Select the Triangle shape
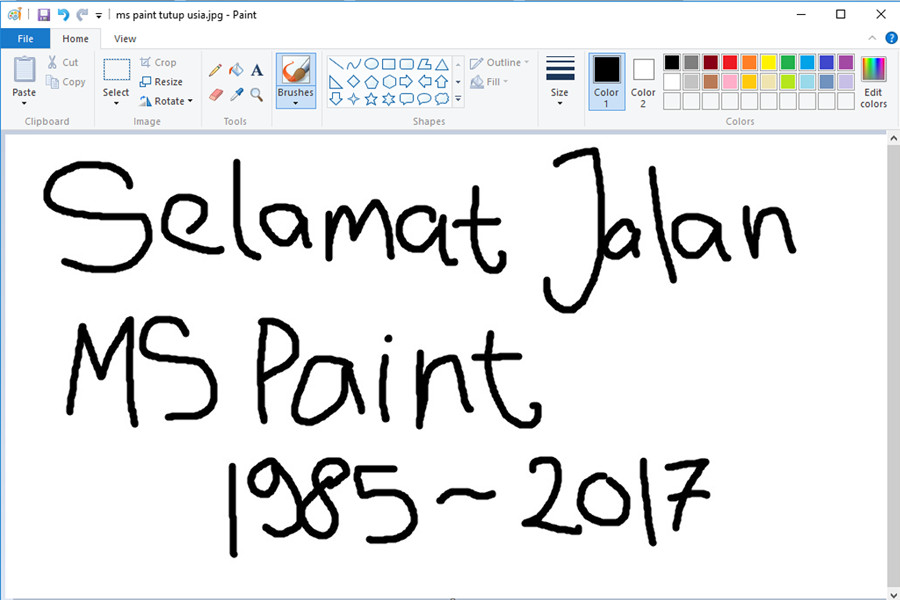Screen dimensions: 900x600 pyautogui.click(x=441, y=64)
